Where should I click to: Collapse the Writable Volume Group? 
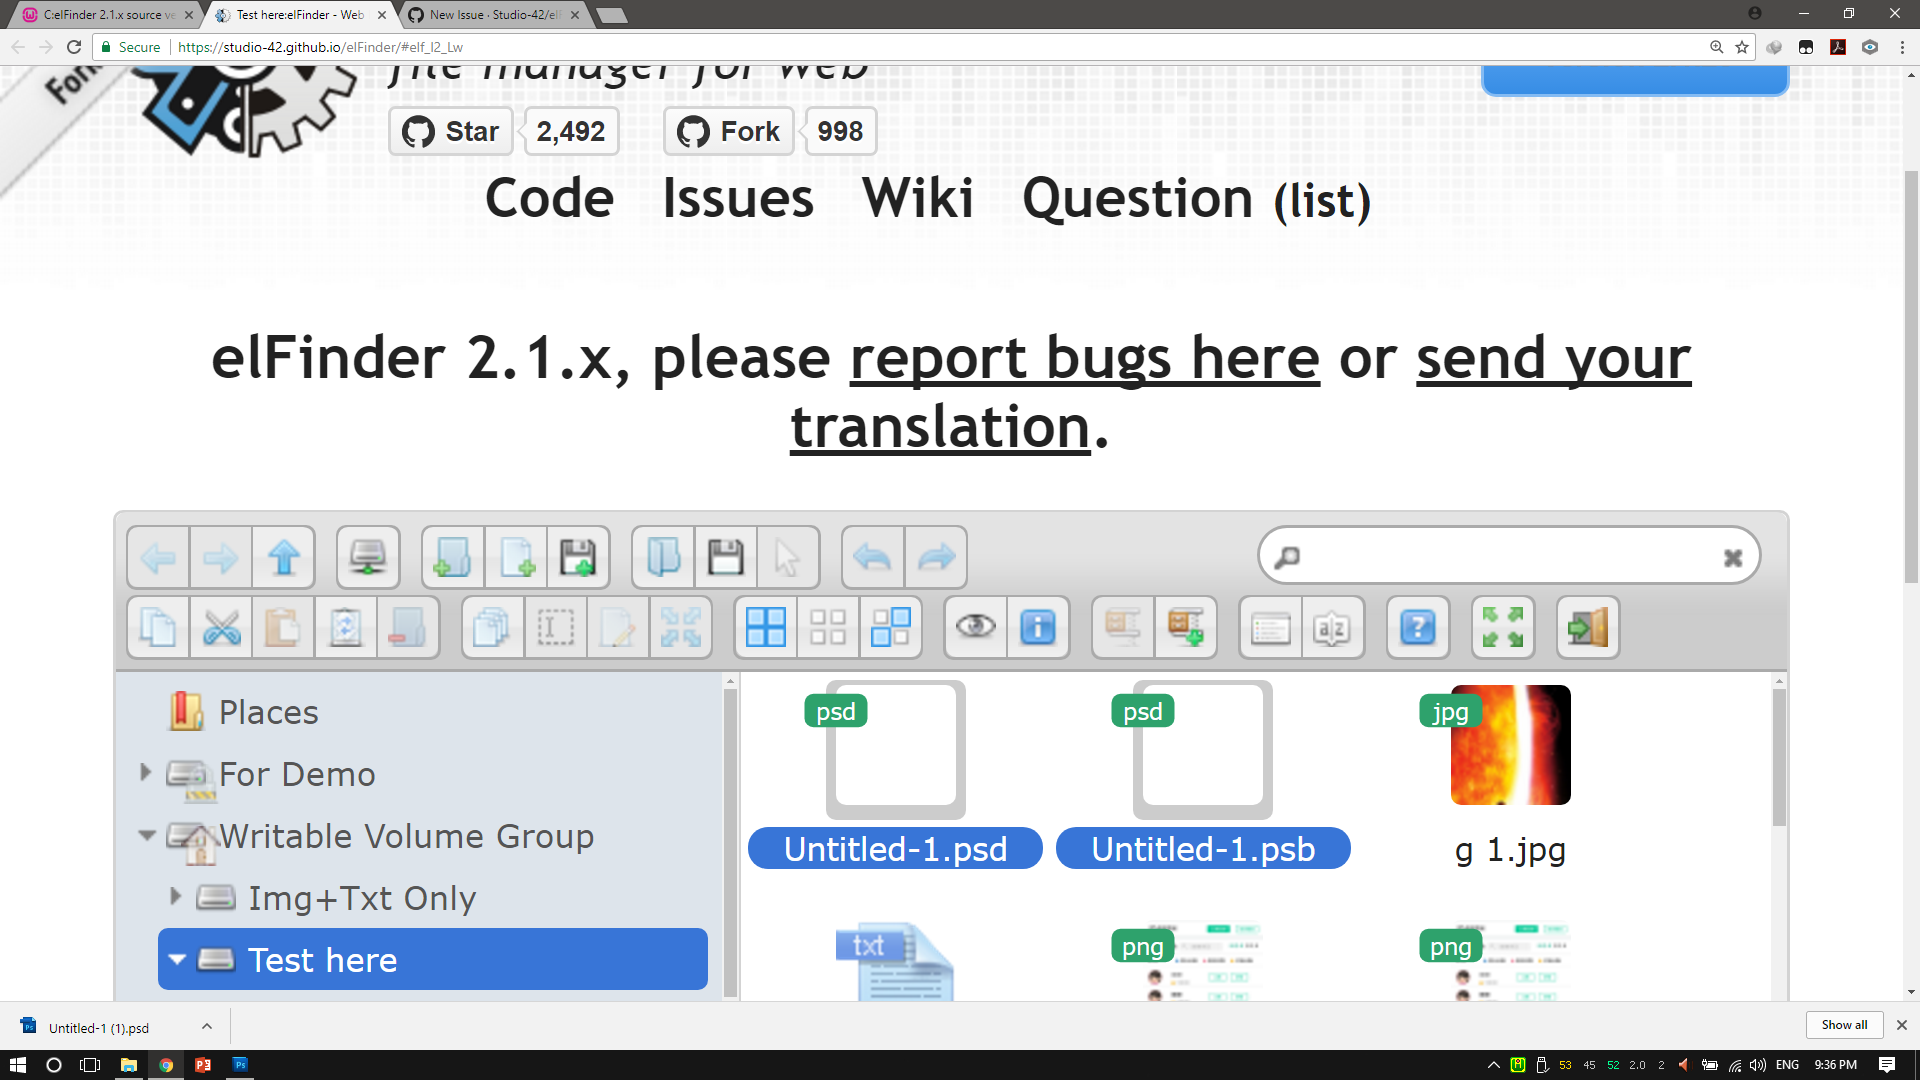(145, 836)
